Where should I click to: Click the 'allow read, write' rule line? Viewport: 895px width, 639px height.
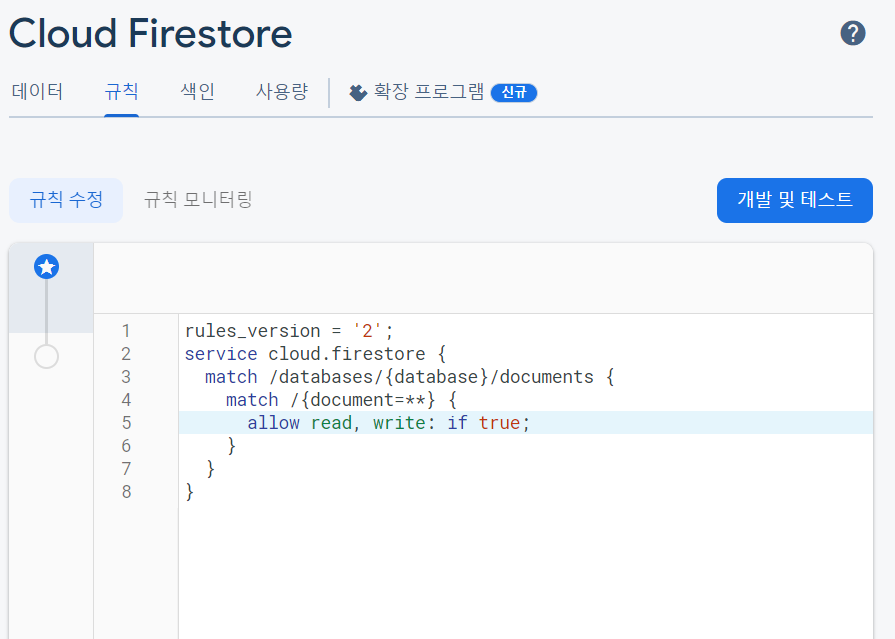(x=388, y=423)
